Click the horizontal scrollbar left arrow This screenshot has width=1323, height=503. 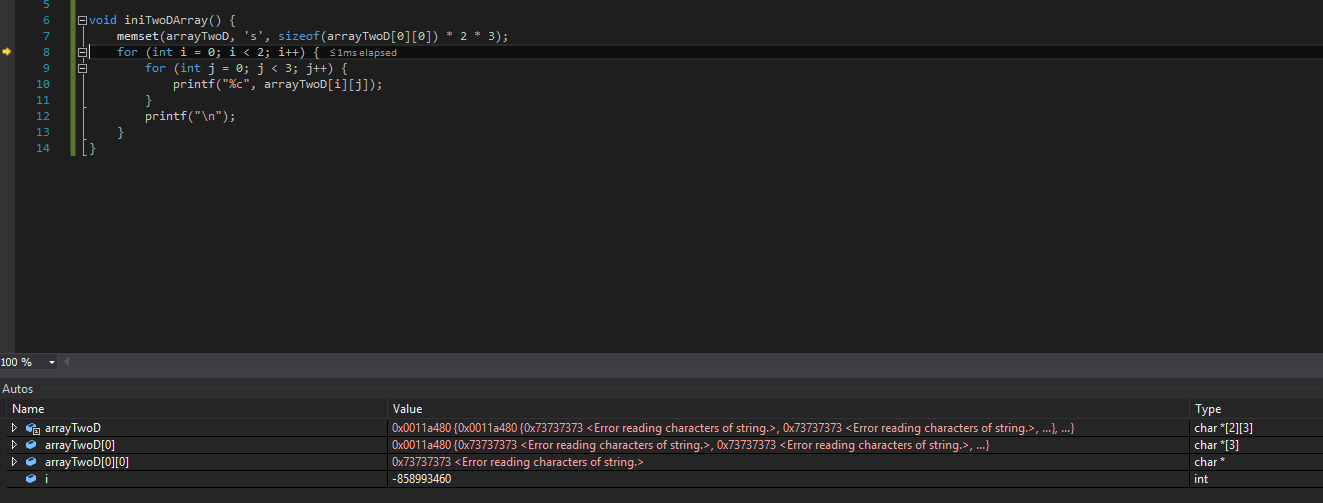coord(66,362)
